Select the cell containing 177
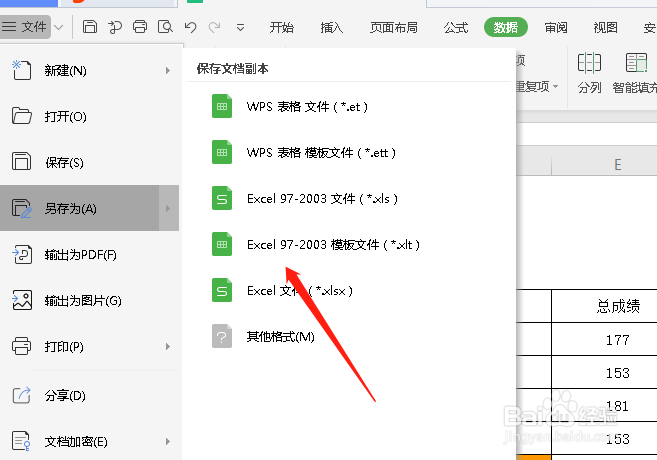The height and width of the screenshot is (460, 657). coord(604,339)
